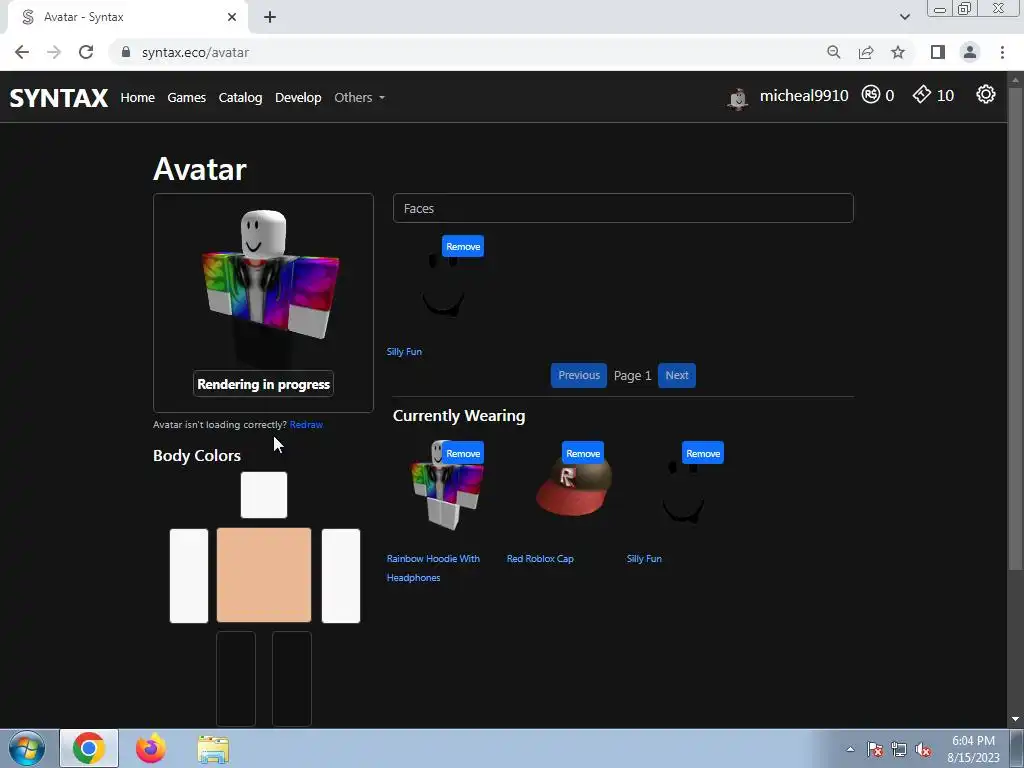Open micheal9910 avatar headshot icon
The height and width of the screenshot is (768, 1024).
(738, 98)
